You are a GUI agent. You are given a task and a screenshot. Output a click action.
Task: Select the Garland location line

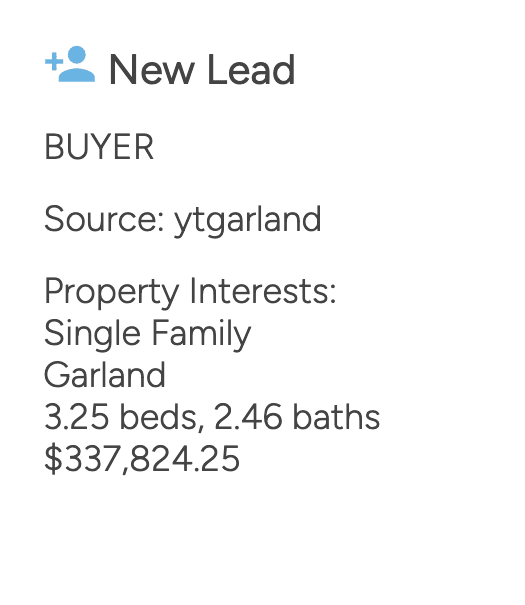point(105,375)
